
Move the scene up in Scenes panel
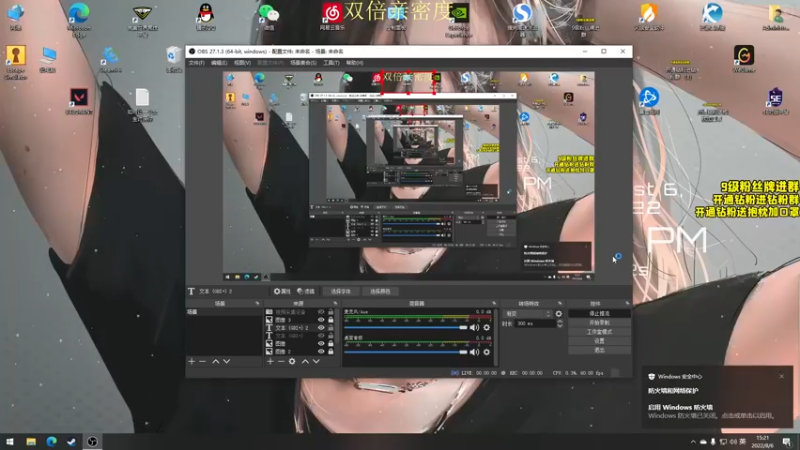click(x=215, y=361)
